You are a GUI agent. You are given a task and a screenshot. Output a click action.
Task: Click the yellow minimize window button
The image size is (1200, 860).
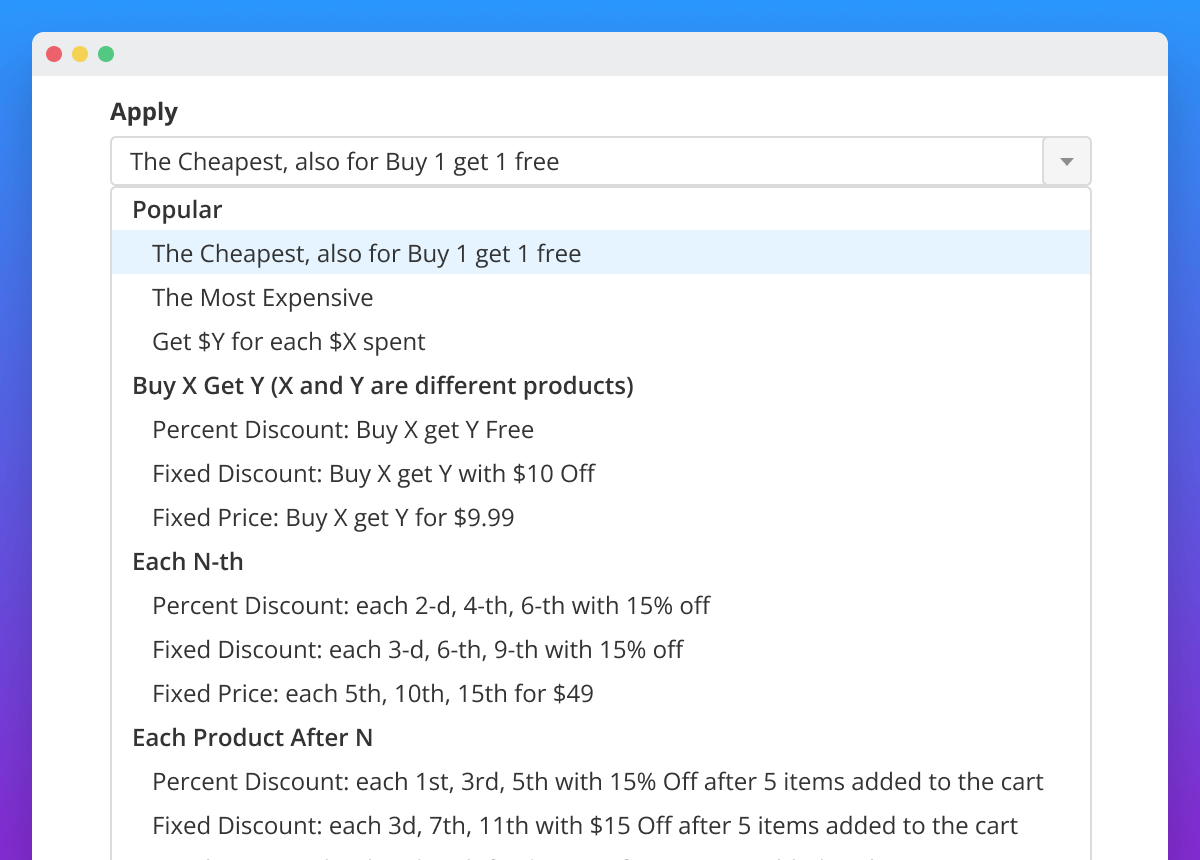(80, 54)
